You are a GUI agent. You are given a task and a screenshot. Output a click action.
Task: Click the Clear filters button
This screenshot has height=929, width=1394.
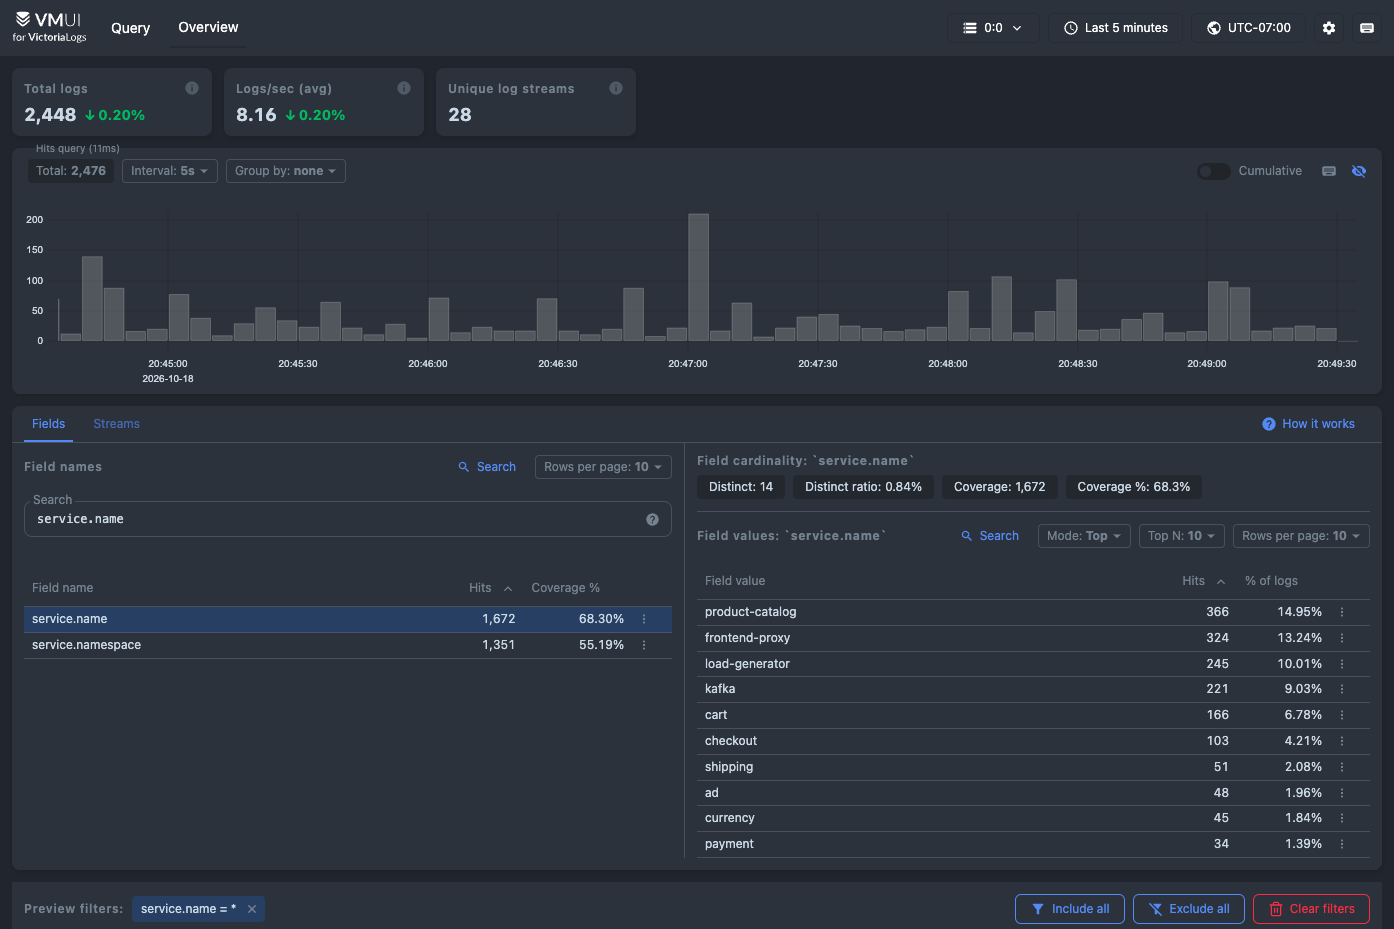coord(1311,909)
